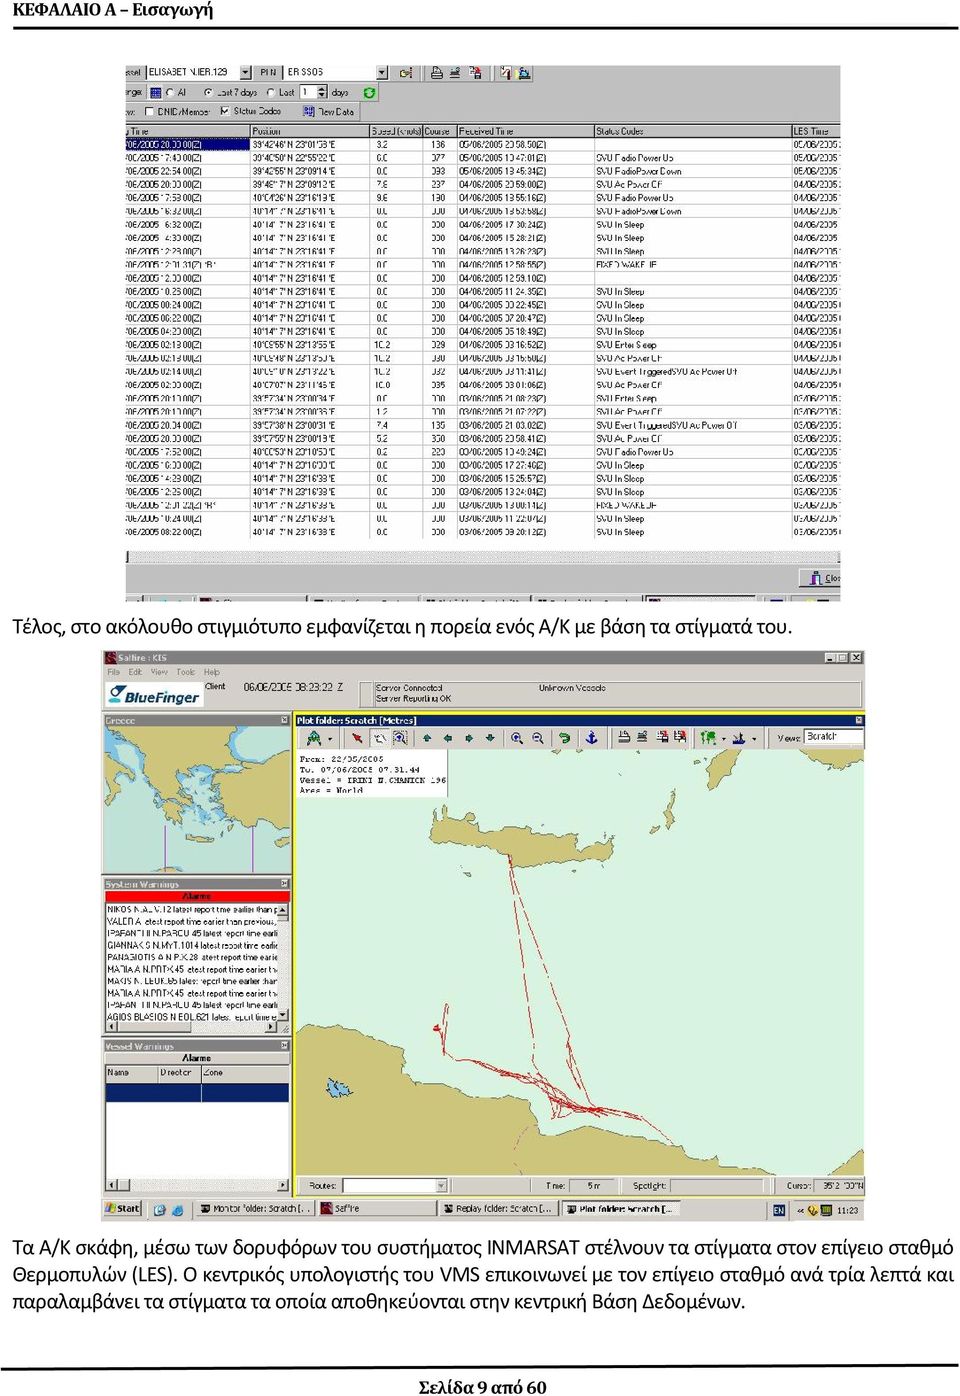Screen dimensions: 960x1396
Task: Select the AGIOS BLASIOS warning row
Action: coord(192,1017)
